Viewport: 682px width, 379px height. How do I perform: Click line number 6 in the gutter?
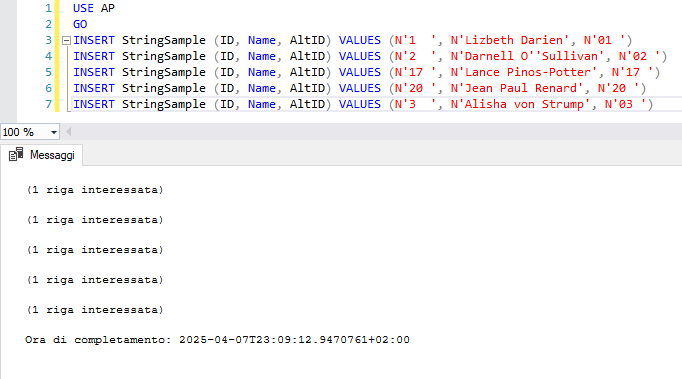(48, 88)
